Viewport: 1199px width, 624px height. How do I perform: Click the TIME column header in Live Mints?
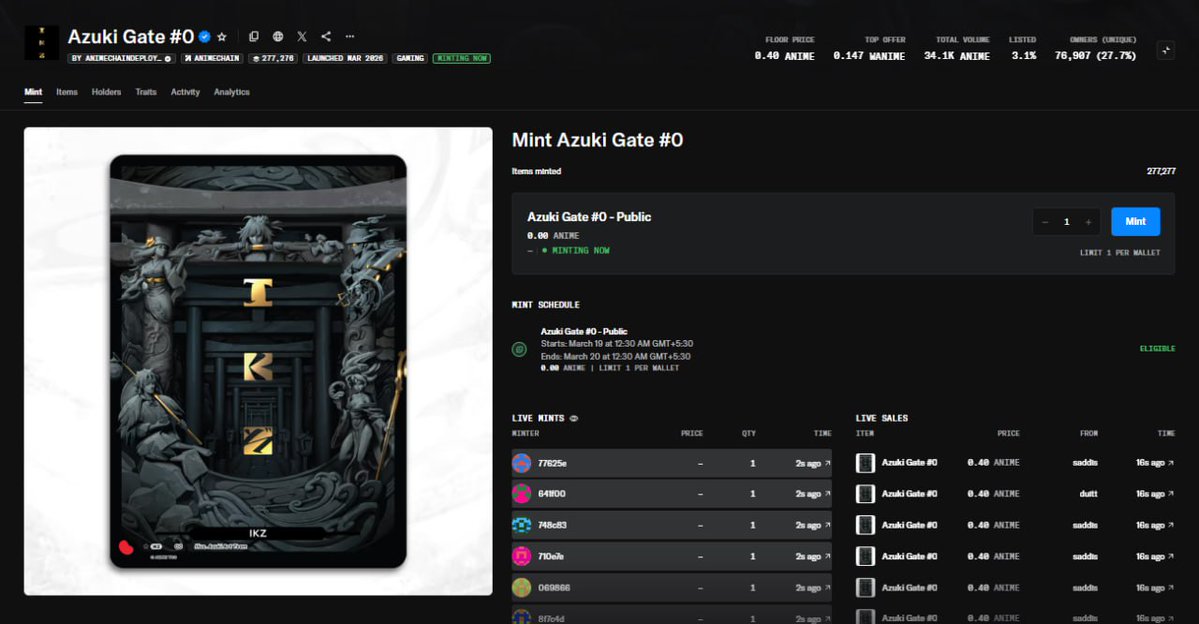(x=822, y=434)
